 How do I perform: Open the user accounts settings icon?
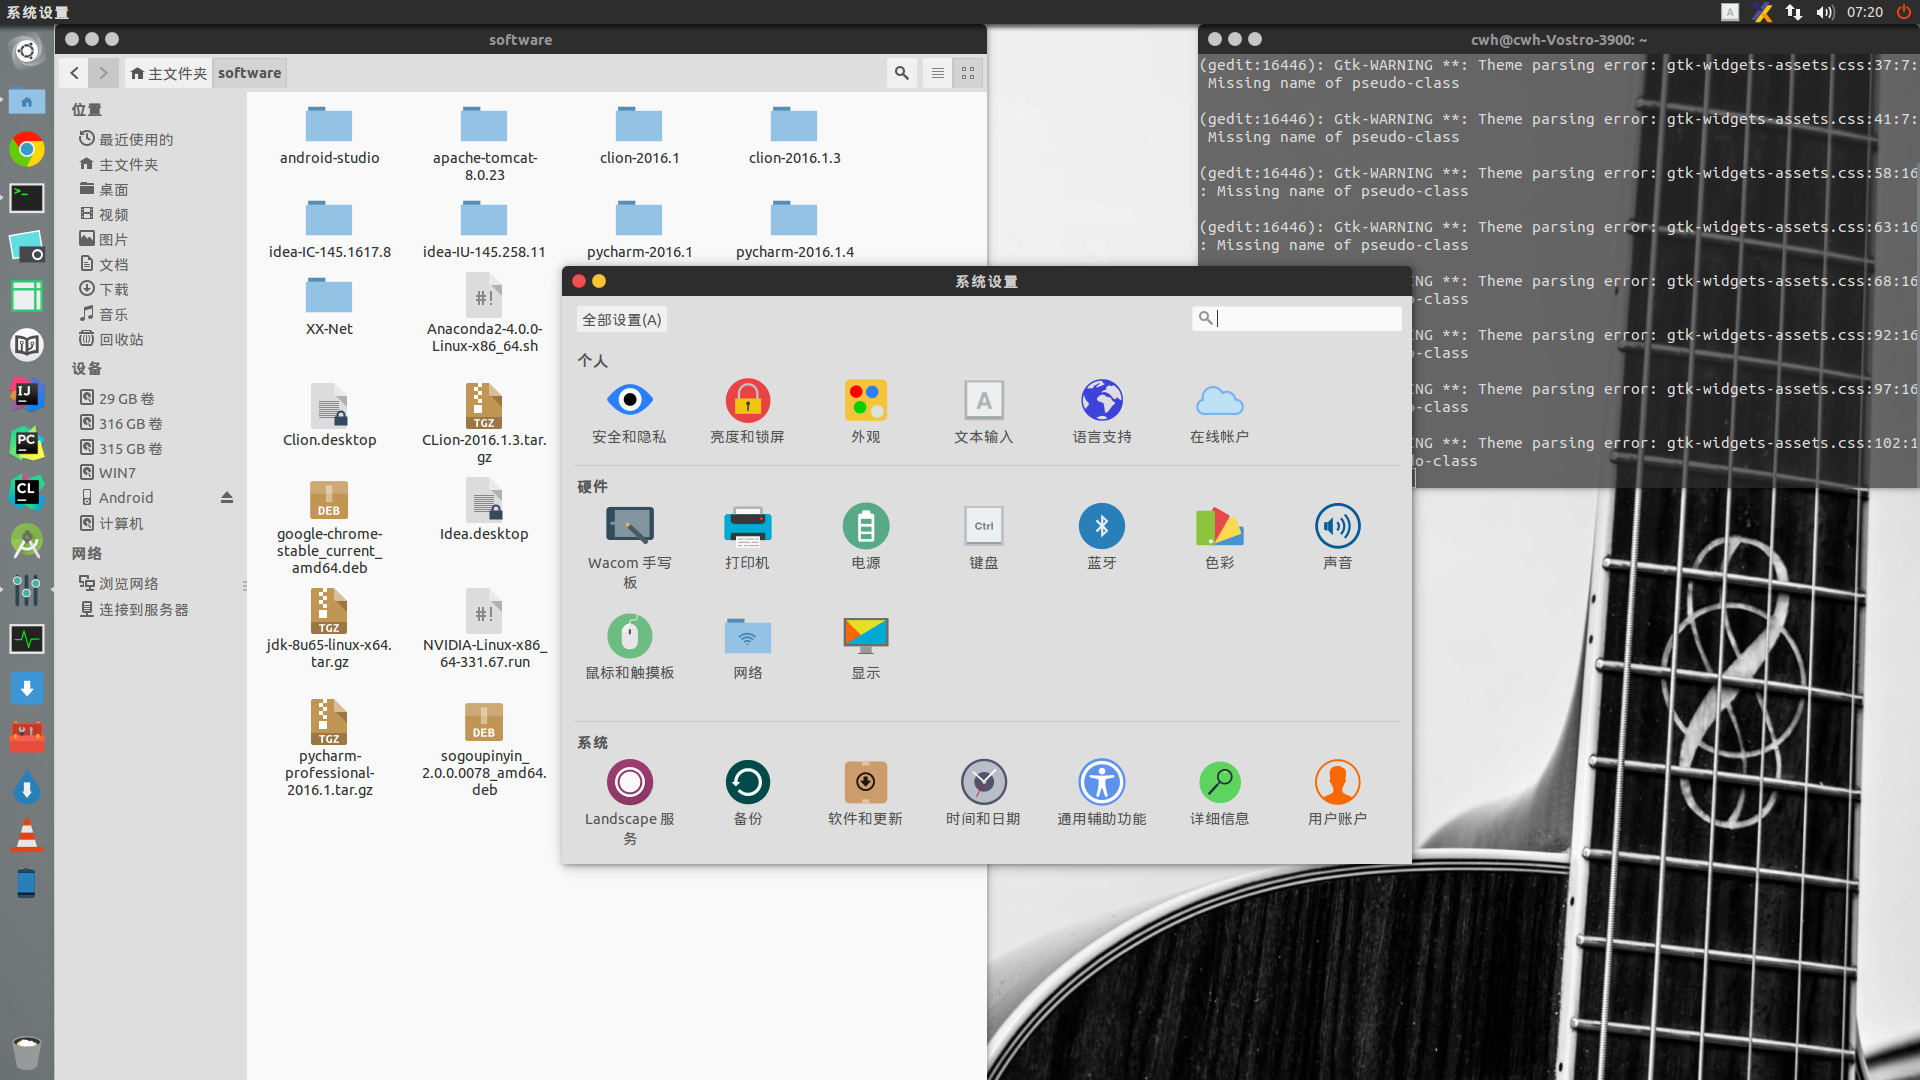(x=1337, y=783)
